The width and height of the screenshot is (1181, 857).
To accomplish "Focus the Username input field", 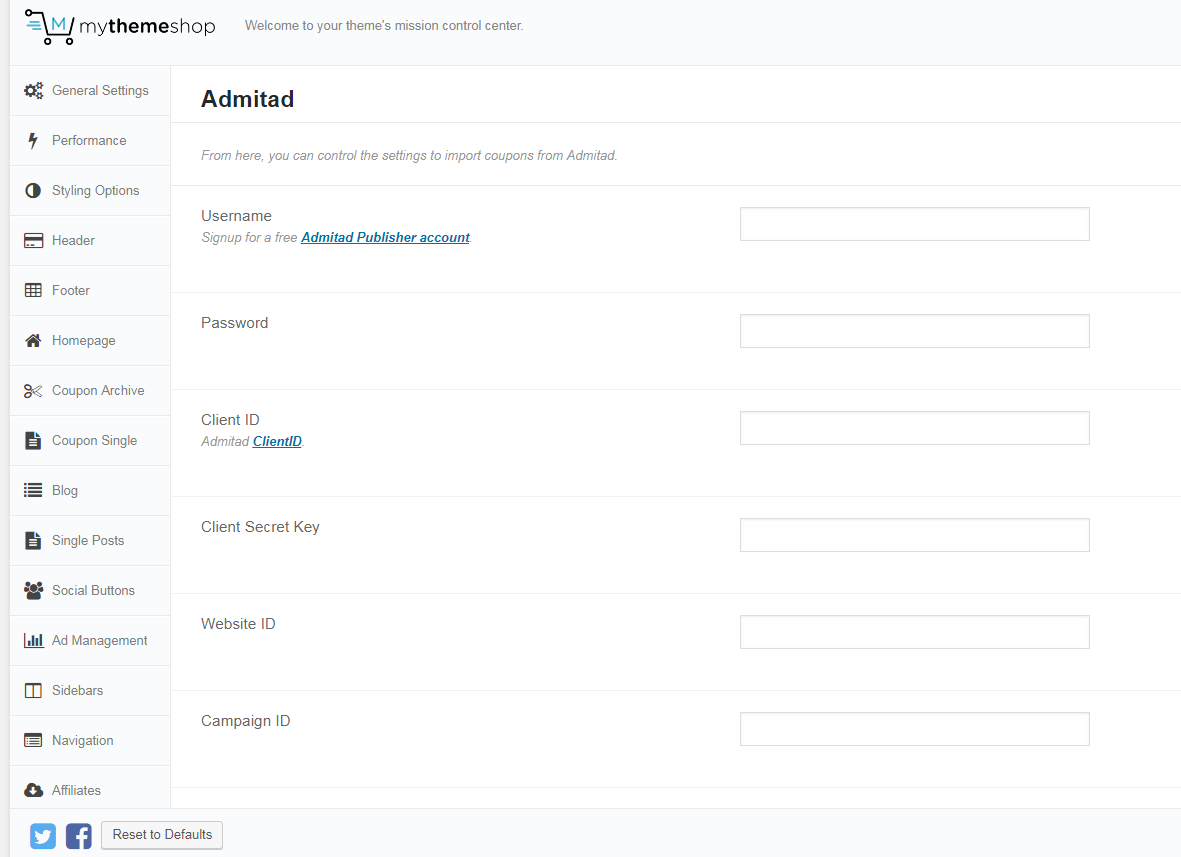I will click(x=914, y=224).
